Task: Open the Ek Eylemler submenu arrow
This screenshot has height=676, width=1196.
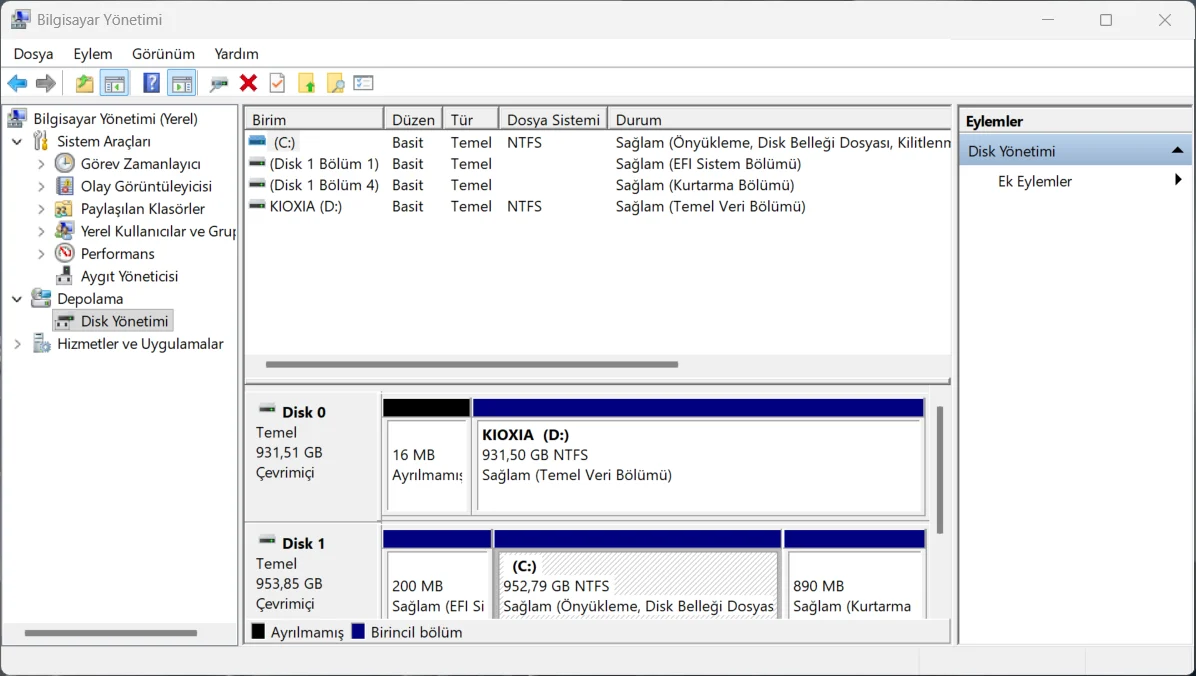Action: point(1178,180)
